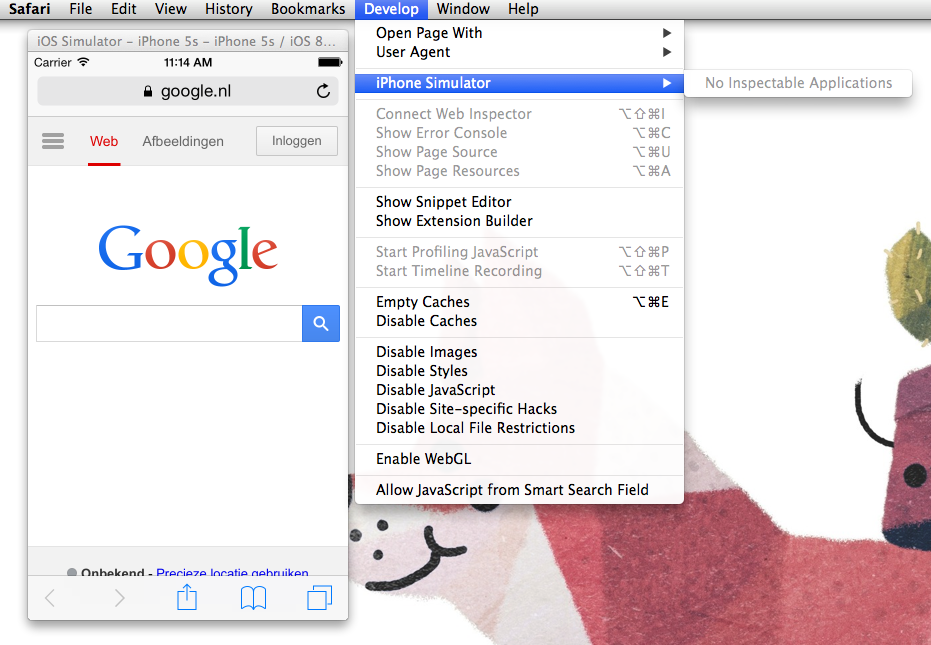
Task: Toggle Disable JavaScript option
Action: pyautogui.click(x=520, y=390)
